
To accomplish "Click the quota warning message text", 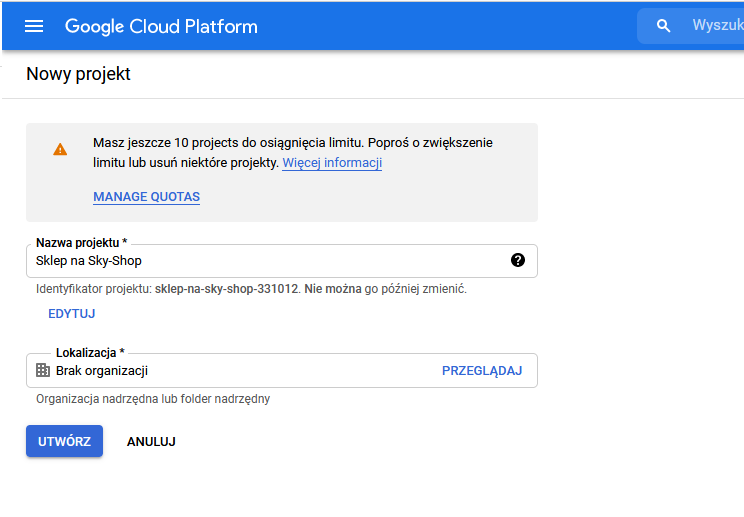I will point(293,153).
